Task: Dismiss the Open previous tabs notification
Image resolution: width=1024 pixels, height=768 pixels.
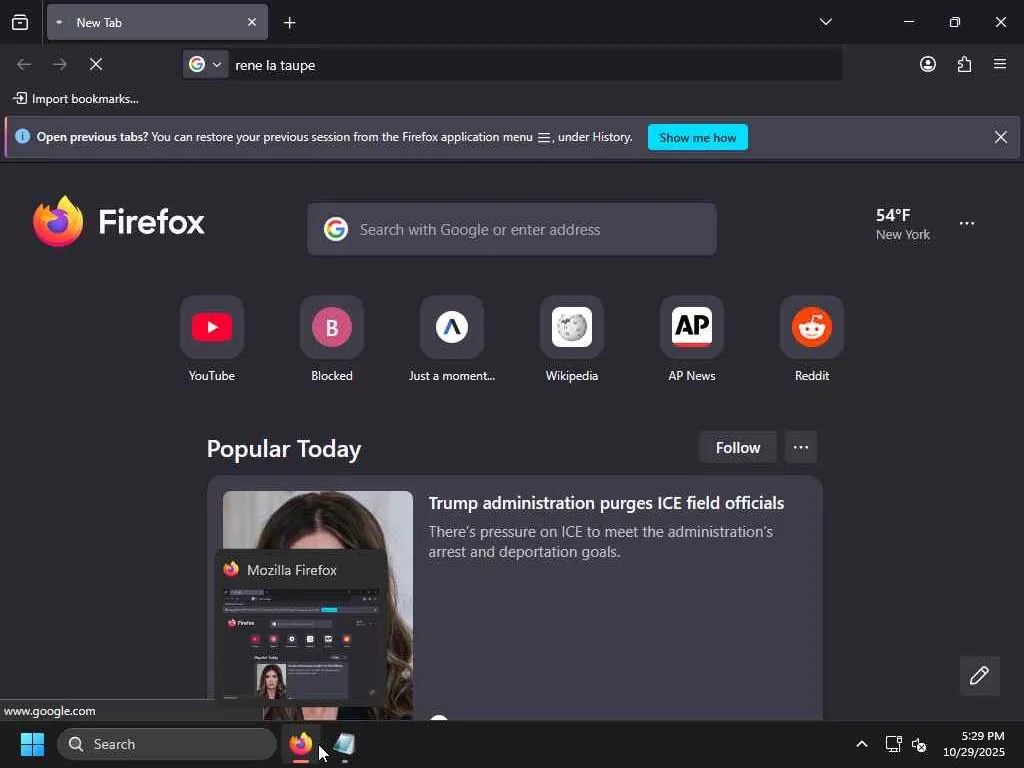Action: pos(1000,137)
